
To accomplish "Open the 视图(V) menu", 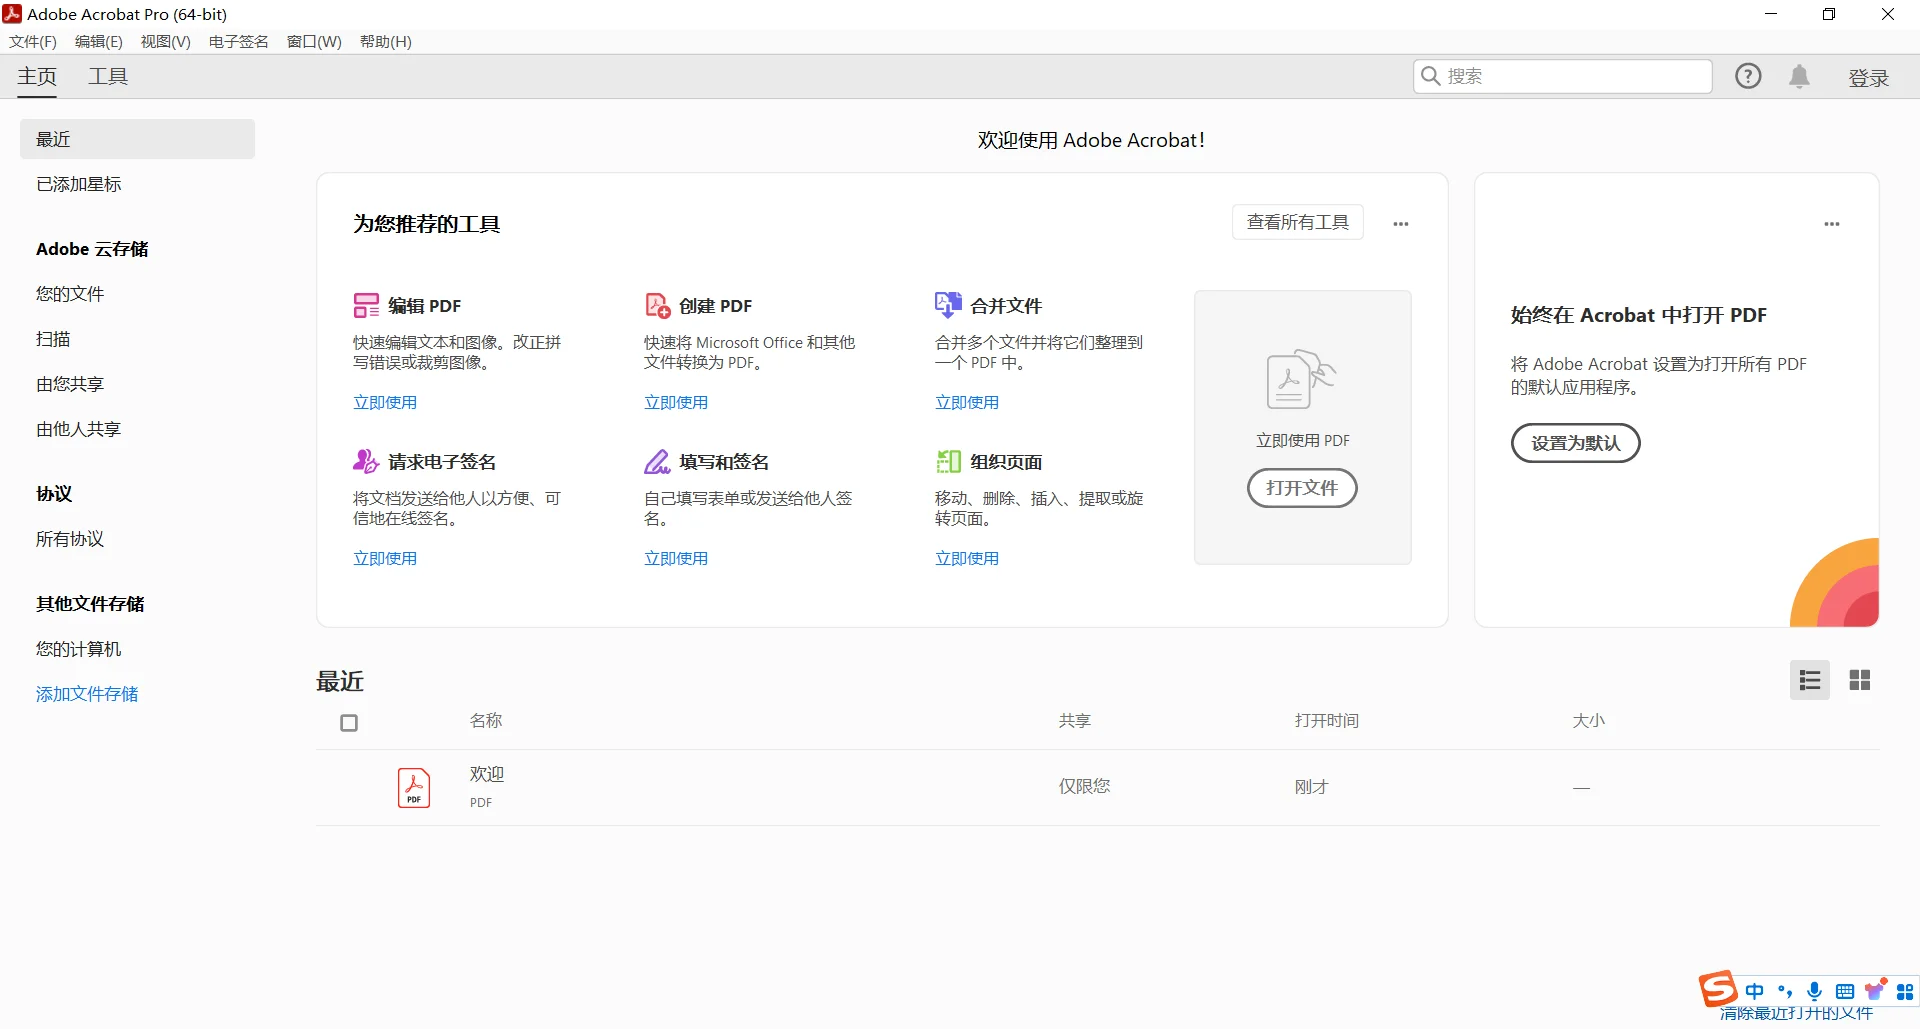I will pyautogui.click(x=166, y=41).
